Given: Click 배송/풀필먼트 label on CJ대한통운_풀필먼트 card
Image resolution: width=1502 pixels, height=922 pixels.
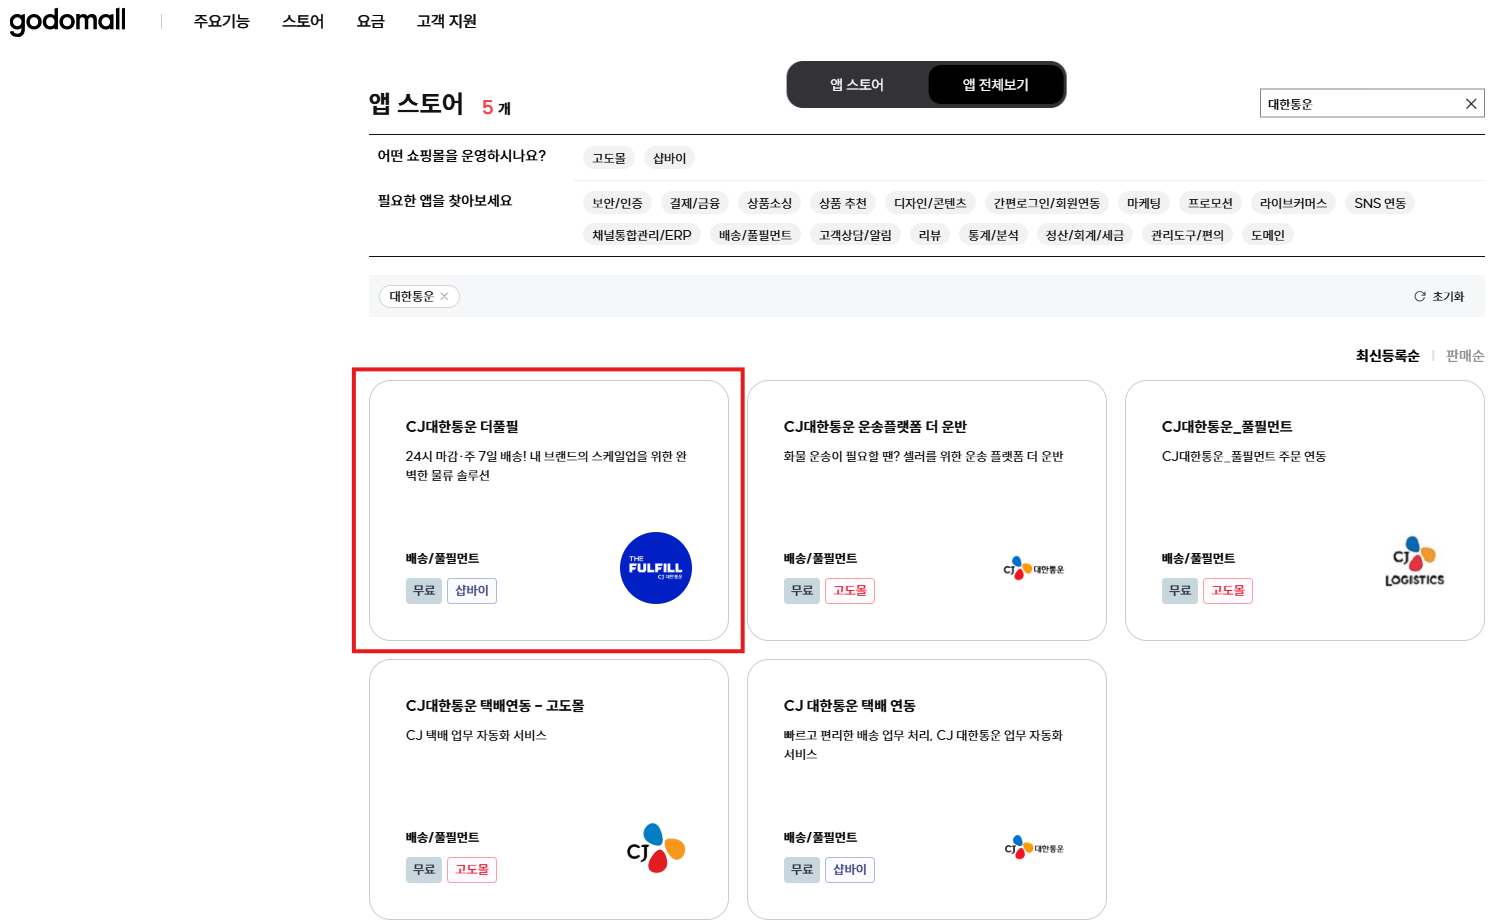Looking at the screenshot, I should click(1198, 559).
